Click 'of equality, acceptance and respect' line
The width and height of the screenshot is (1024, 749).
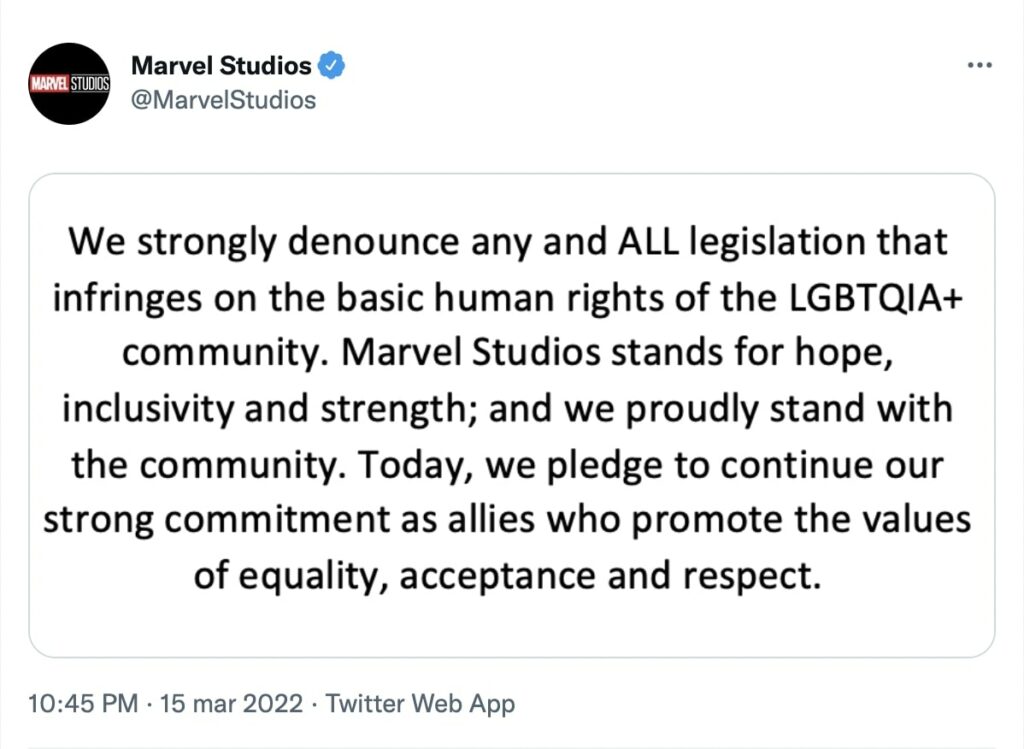coord(507,577)
